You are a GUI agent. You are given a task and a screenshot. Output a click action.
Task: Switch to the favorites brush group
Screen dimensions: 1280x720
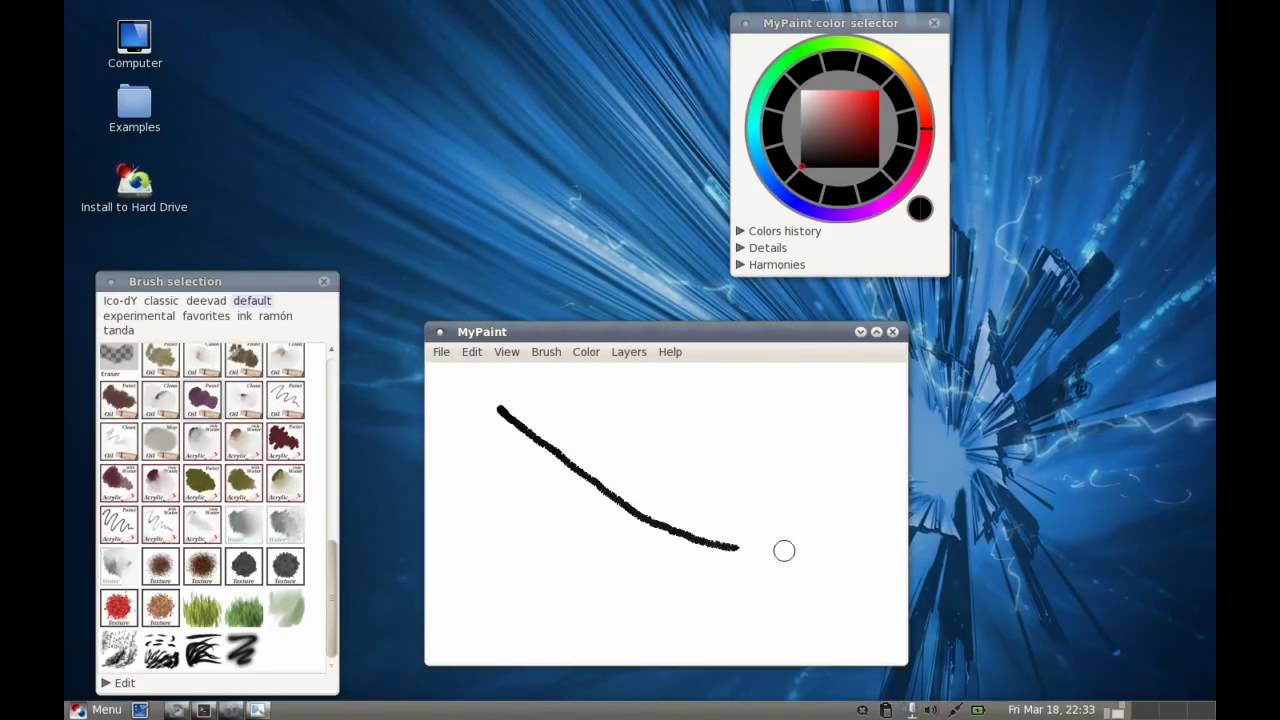pyautogui.click(x=206, y=316)
